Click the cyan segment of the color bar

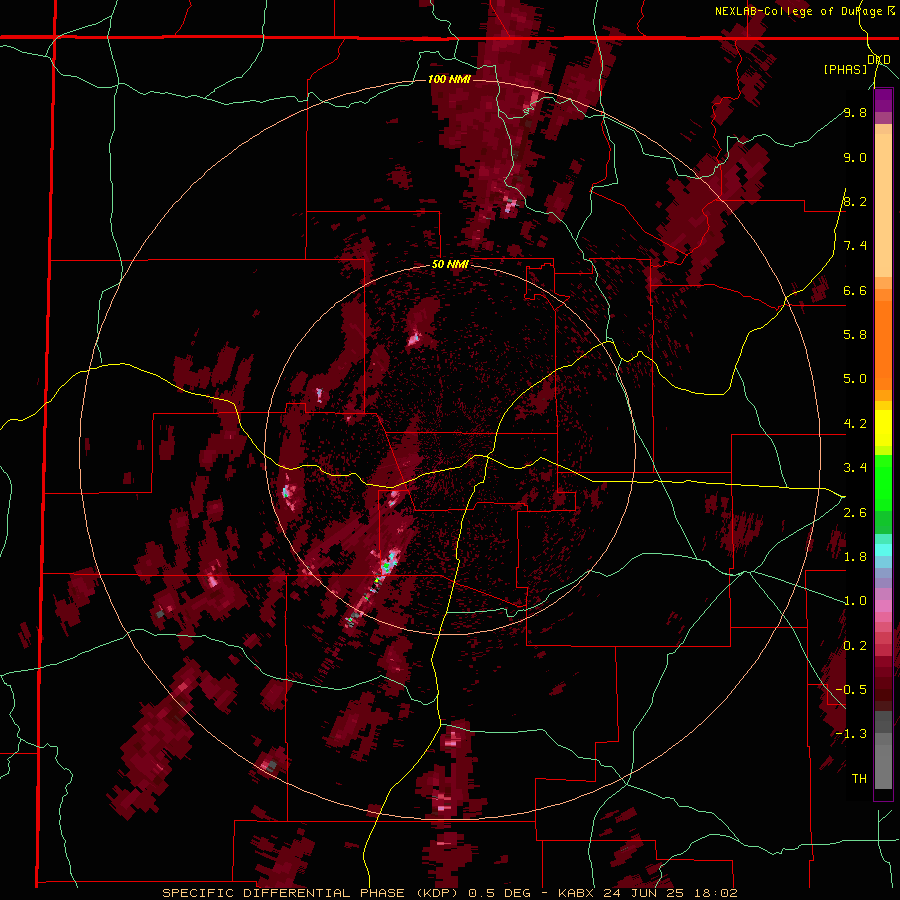pyautogui.click(x=883, y=550)
